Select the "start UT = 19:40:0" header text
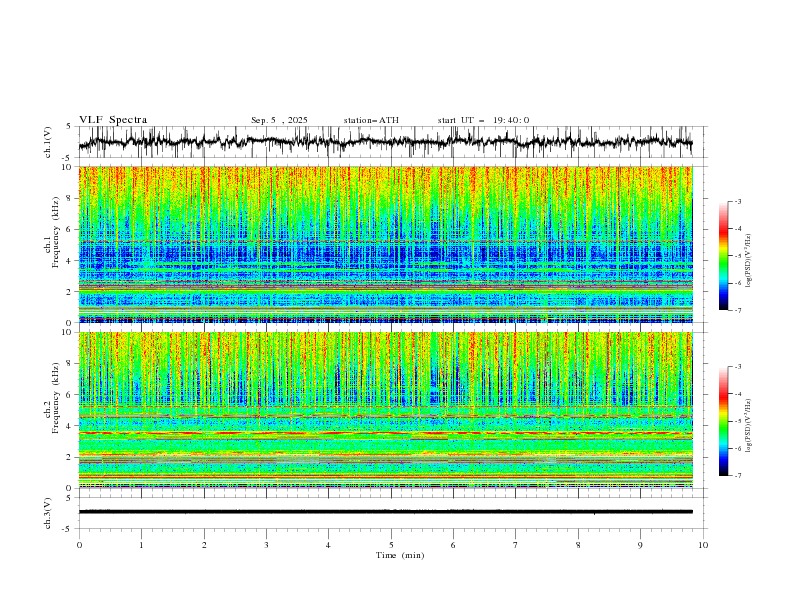This screenshot has width=792, height=612. [x=483, y=120]
